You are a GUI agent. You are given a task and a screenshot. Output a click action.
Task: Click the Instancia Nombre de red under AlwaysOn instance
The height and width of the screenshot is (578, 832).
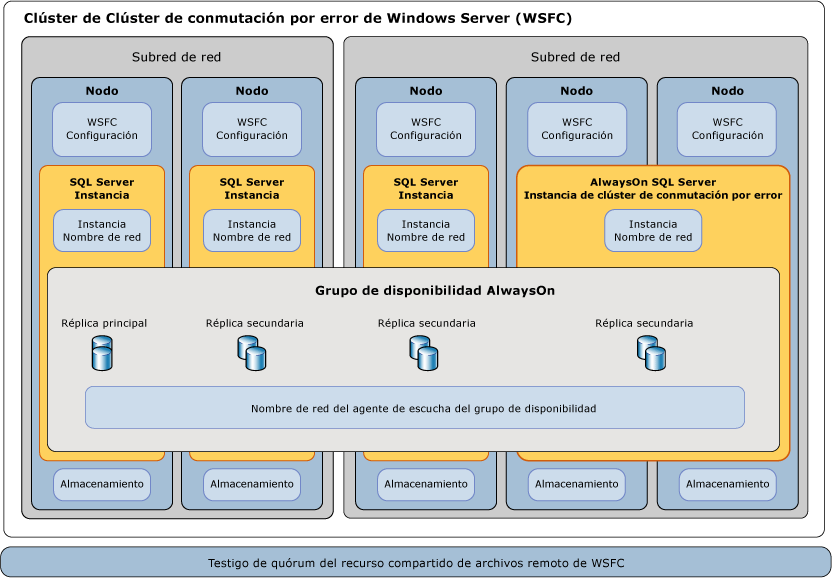[x=653, y=230]
